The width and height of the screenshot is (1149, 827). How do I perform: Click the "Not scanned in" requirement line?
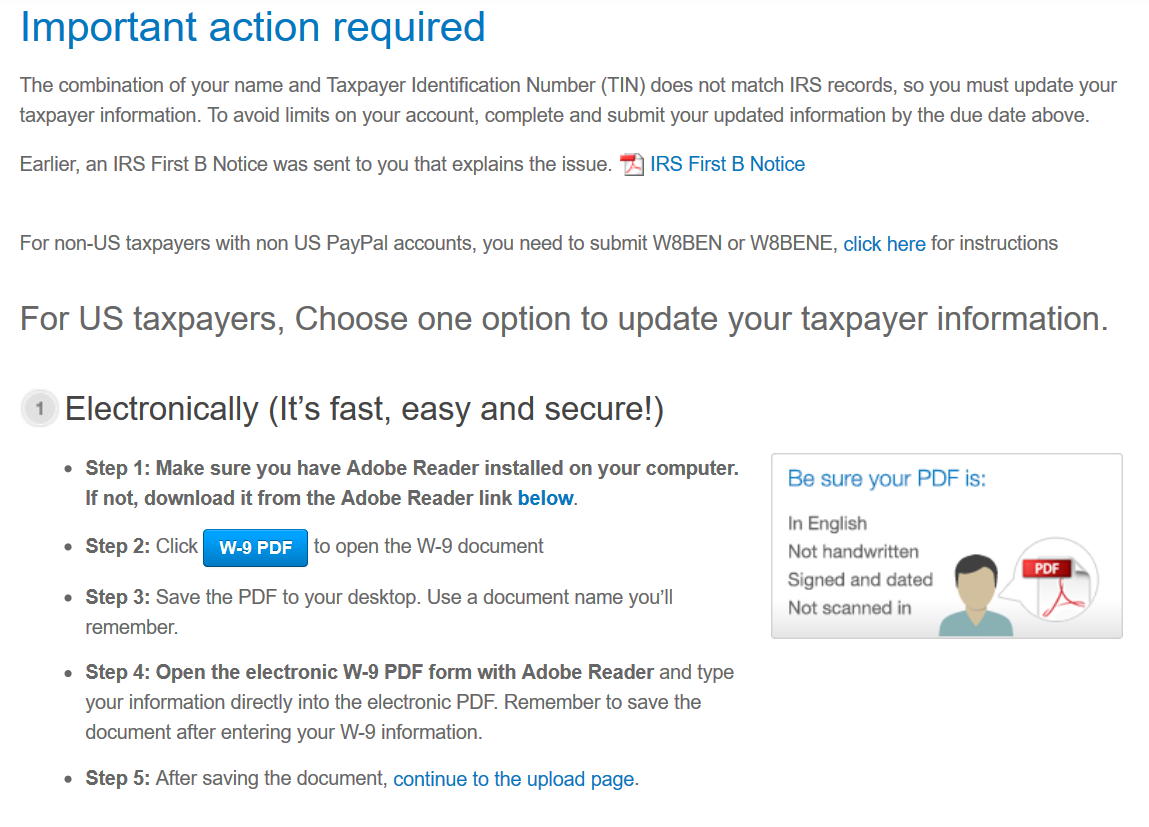point(849,608)
